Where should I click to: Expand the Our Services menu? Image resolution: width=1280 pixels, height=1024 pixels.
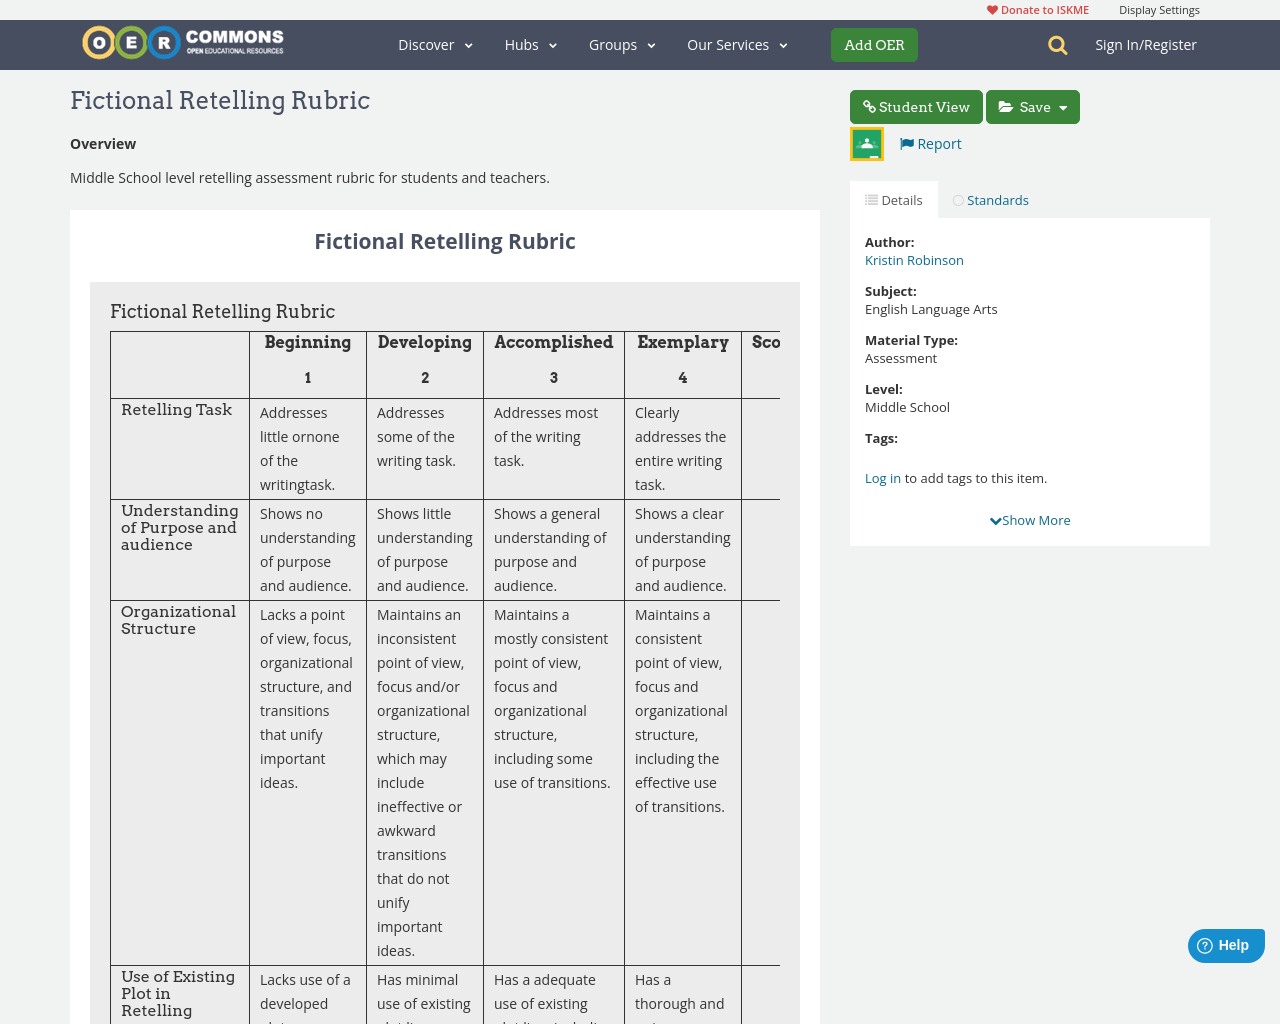coord(736,44)
